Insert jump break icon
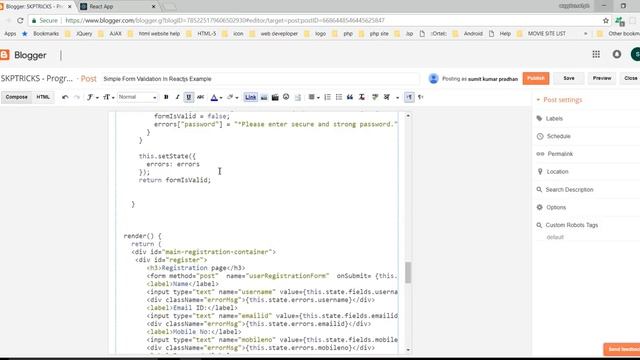The height and width of the screenshot is (360, 640). click(298, 97)
